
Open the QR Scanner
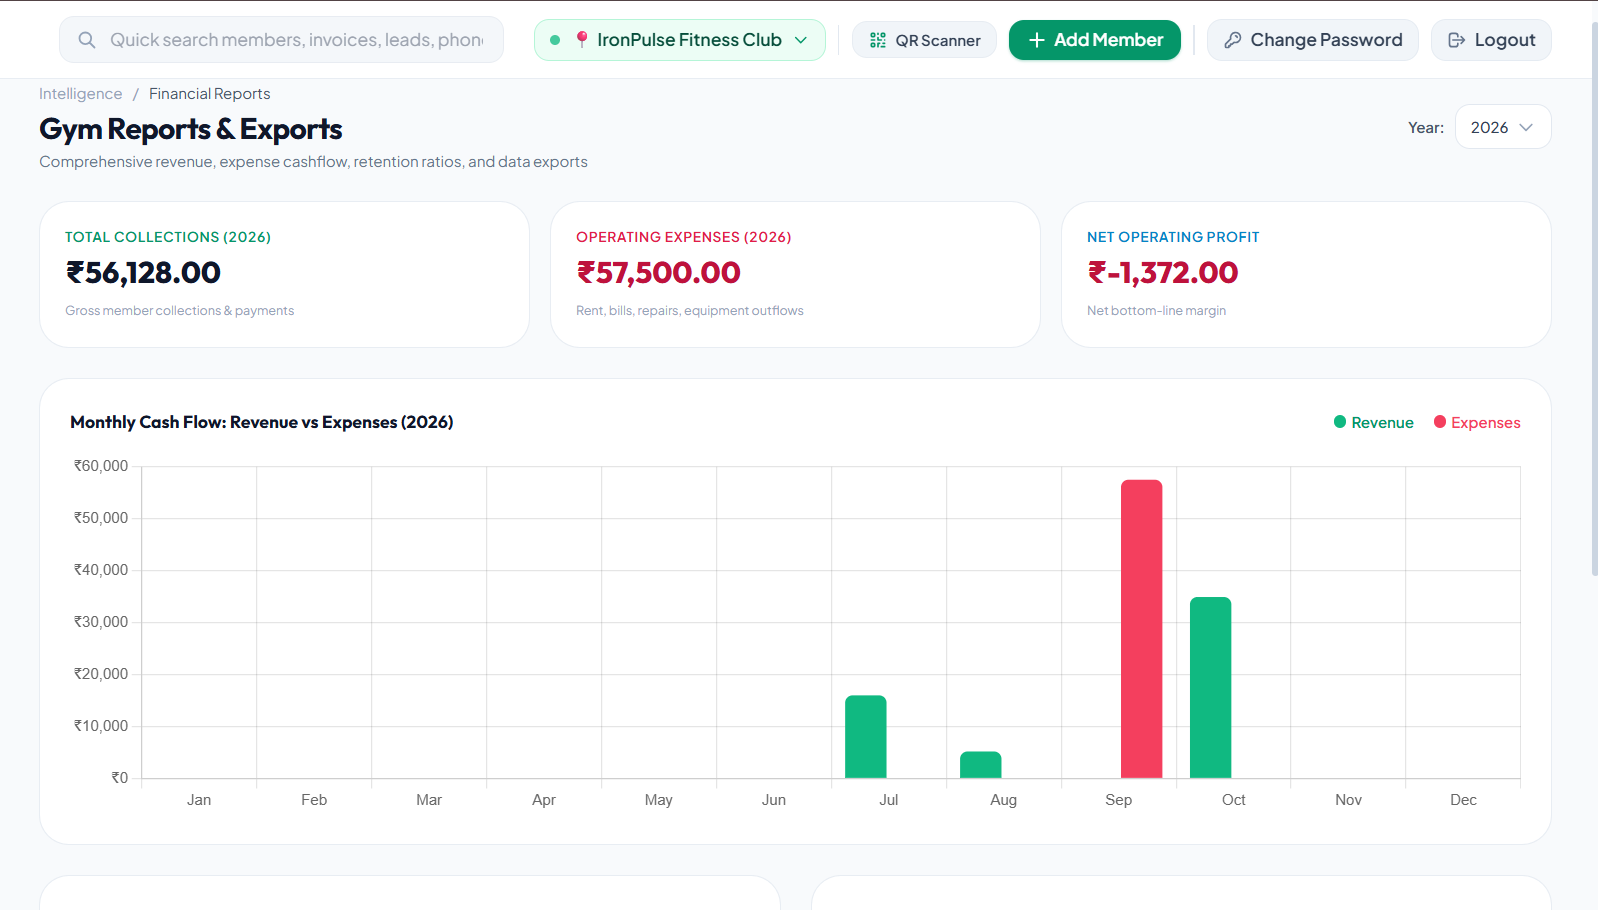click(924, 40)
